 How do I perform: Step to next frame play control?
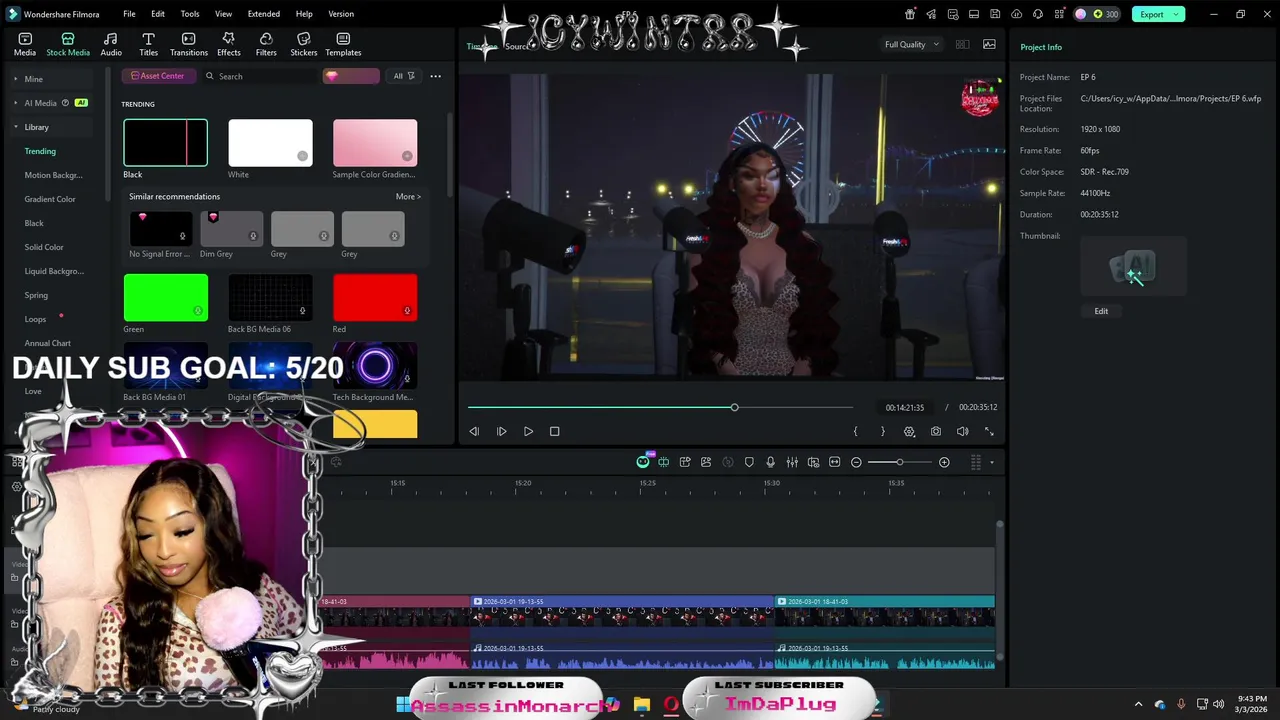[501, 431]
